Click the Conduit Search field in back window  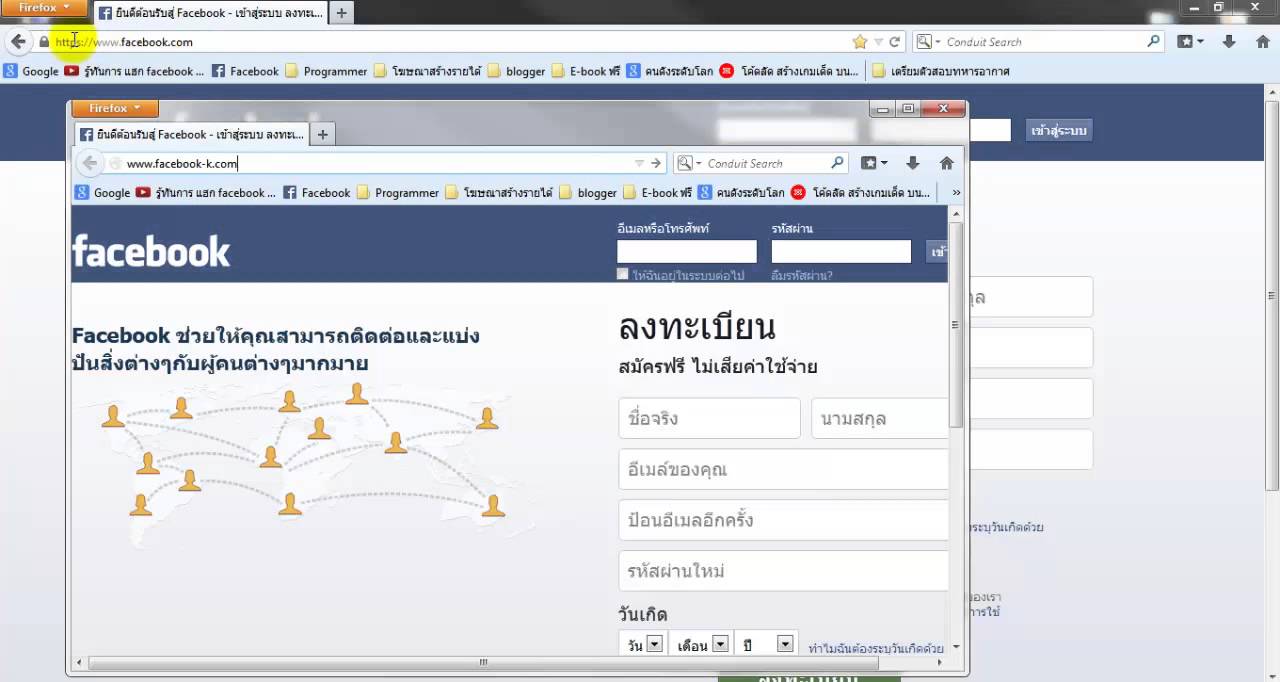(x=1042, y=42)
